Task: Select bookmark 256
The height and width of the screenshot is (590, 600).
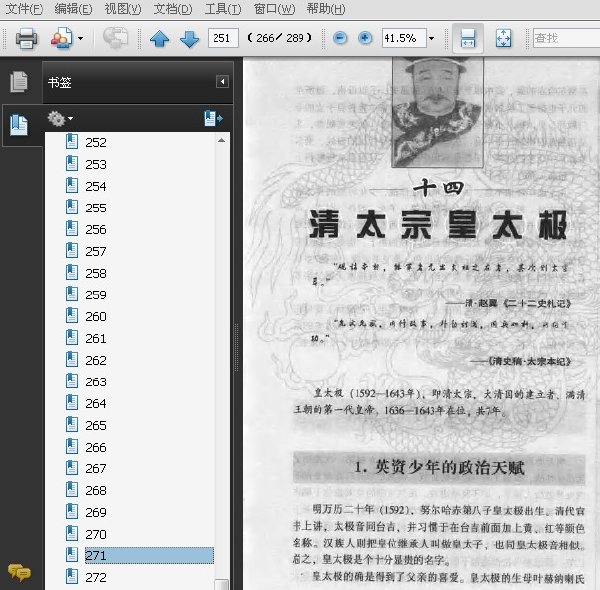Action: pos(96,230)
